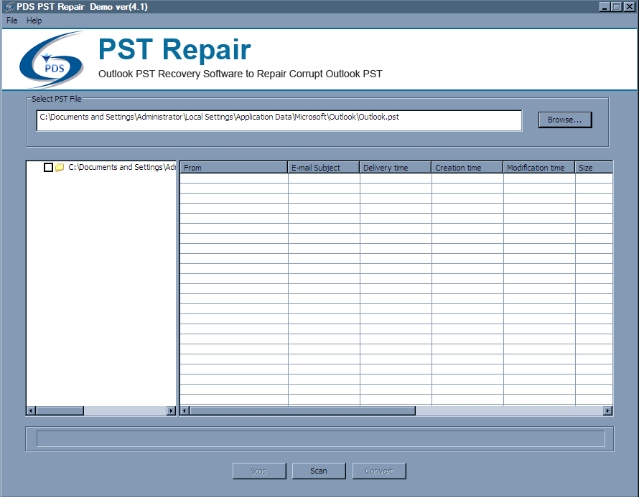639x497 pixels.
Task: Click the Scan button
Action: [319, 471]
